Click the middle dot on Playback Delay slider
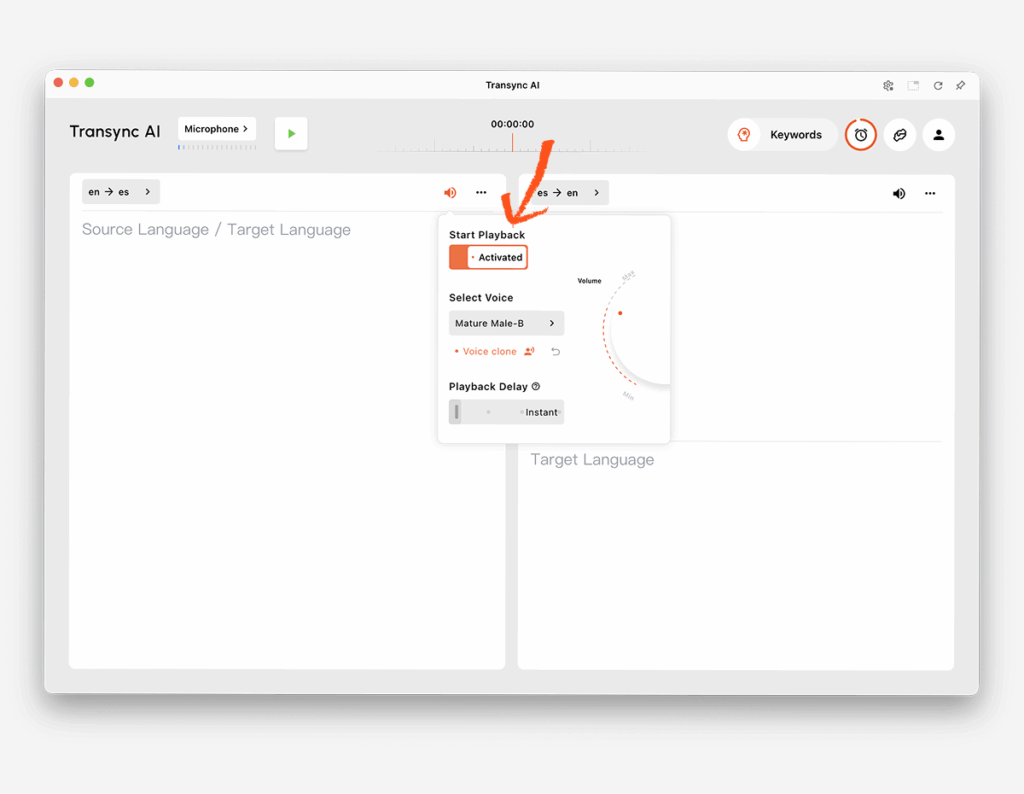This screenshot has width=1024, height=794. coord(488,412)
